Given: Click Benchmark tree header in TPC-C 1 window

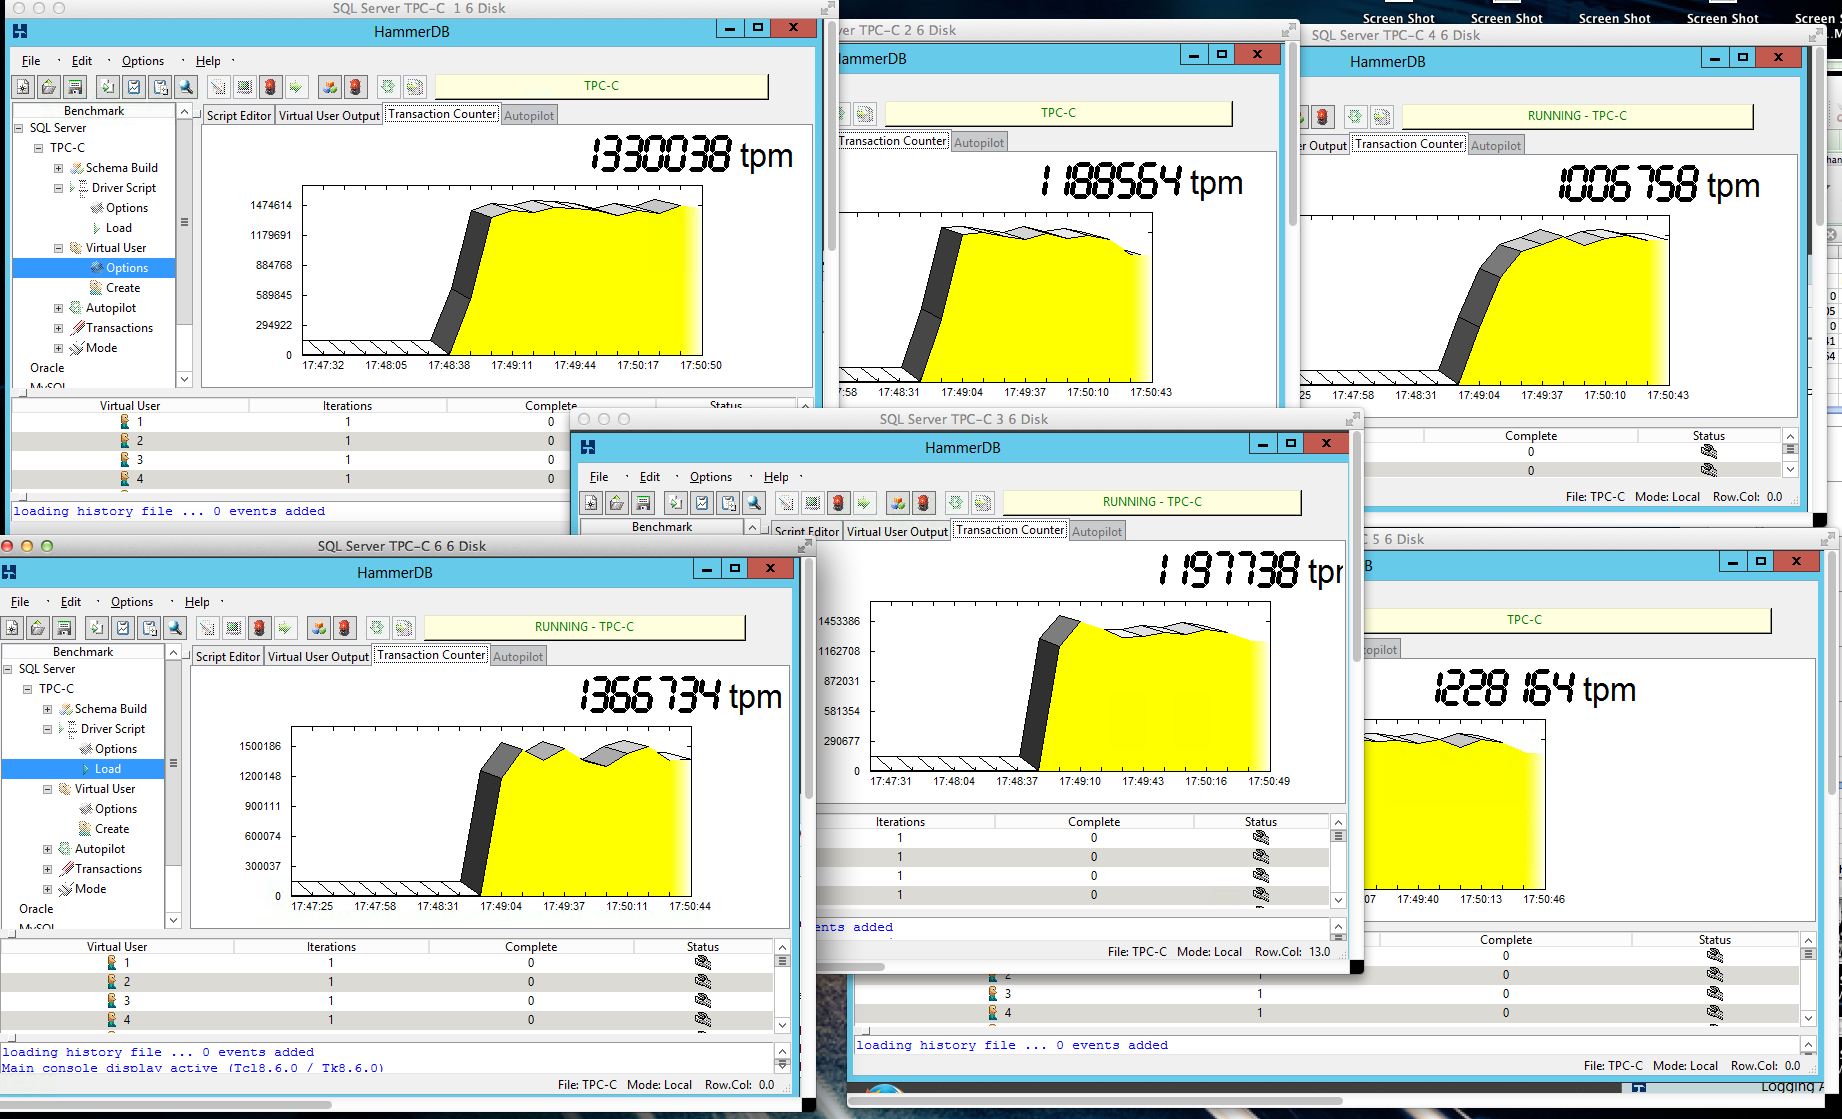Looking at the screenshot, I should [94, 111].
